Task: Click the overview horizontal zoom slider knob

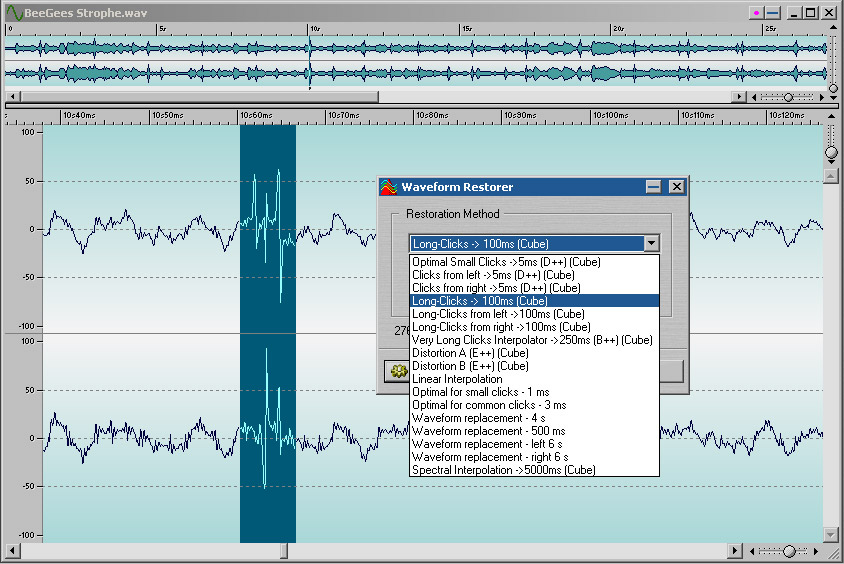Action: point(789,97)
